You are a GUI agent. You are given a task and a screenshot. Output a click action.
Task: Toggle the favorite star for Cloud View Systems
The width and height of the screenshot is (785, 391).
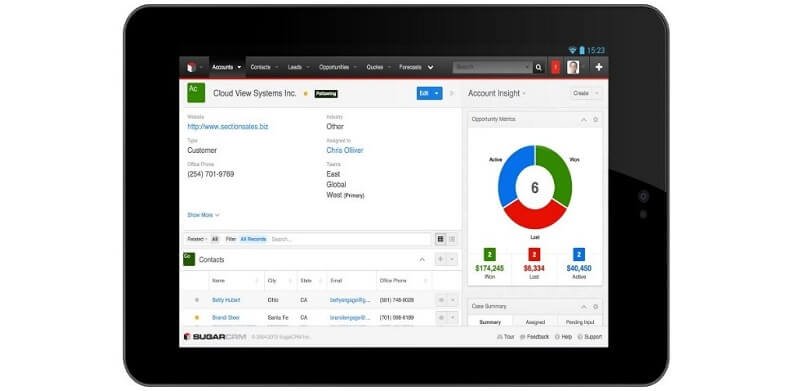click(305, 94)
